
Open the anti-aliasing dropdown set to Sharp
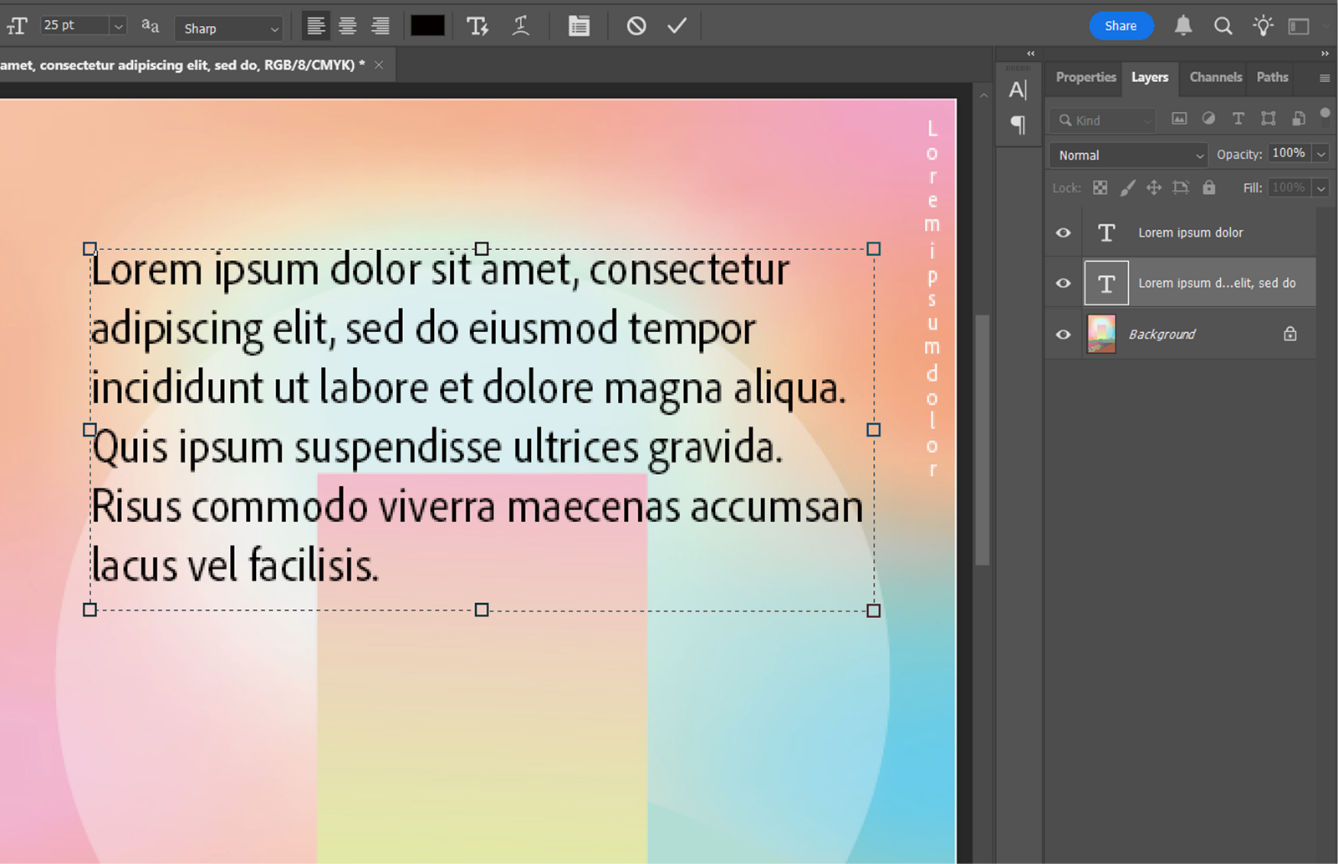pos(228,28)
